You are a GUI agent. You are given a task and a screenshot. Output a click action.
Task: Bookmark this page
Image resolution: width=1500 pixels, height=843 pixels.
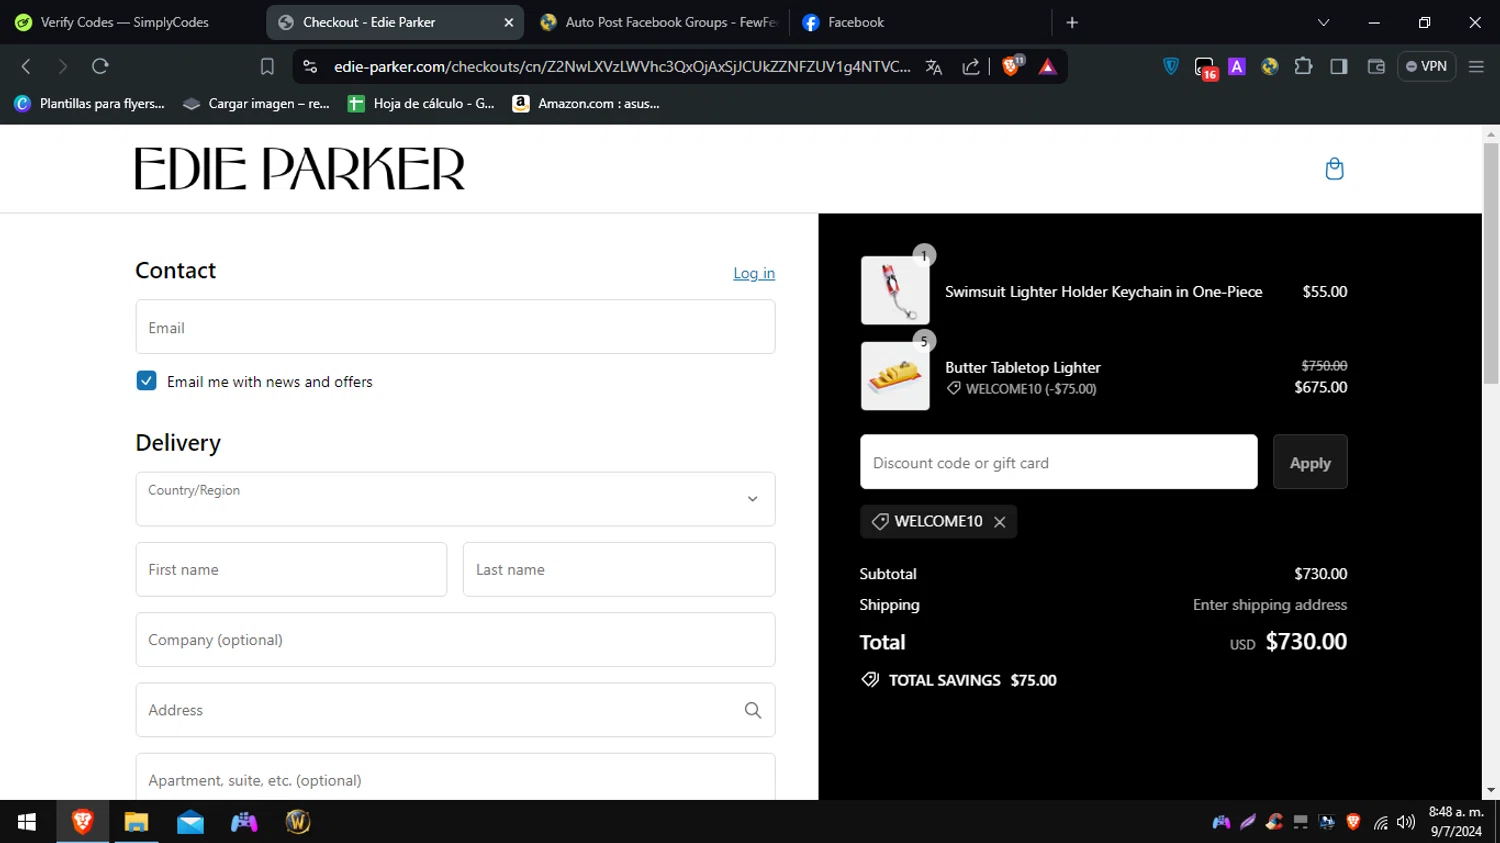click(x=267, y=66)
